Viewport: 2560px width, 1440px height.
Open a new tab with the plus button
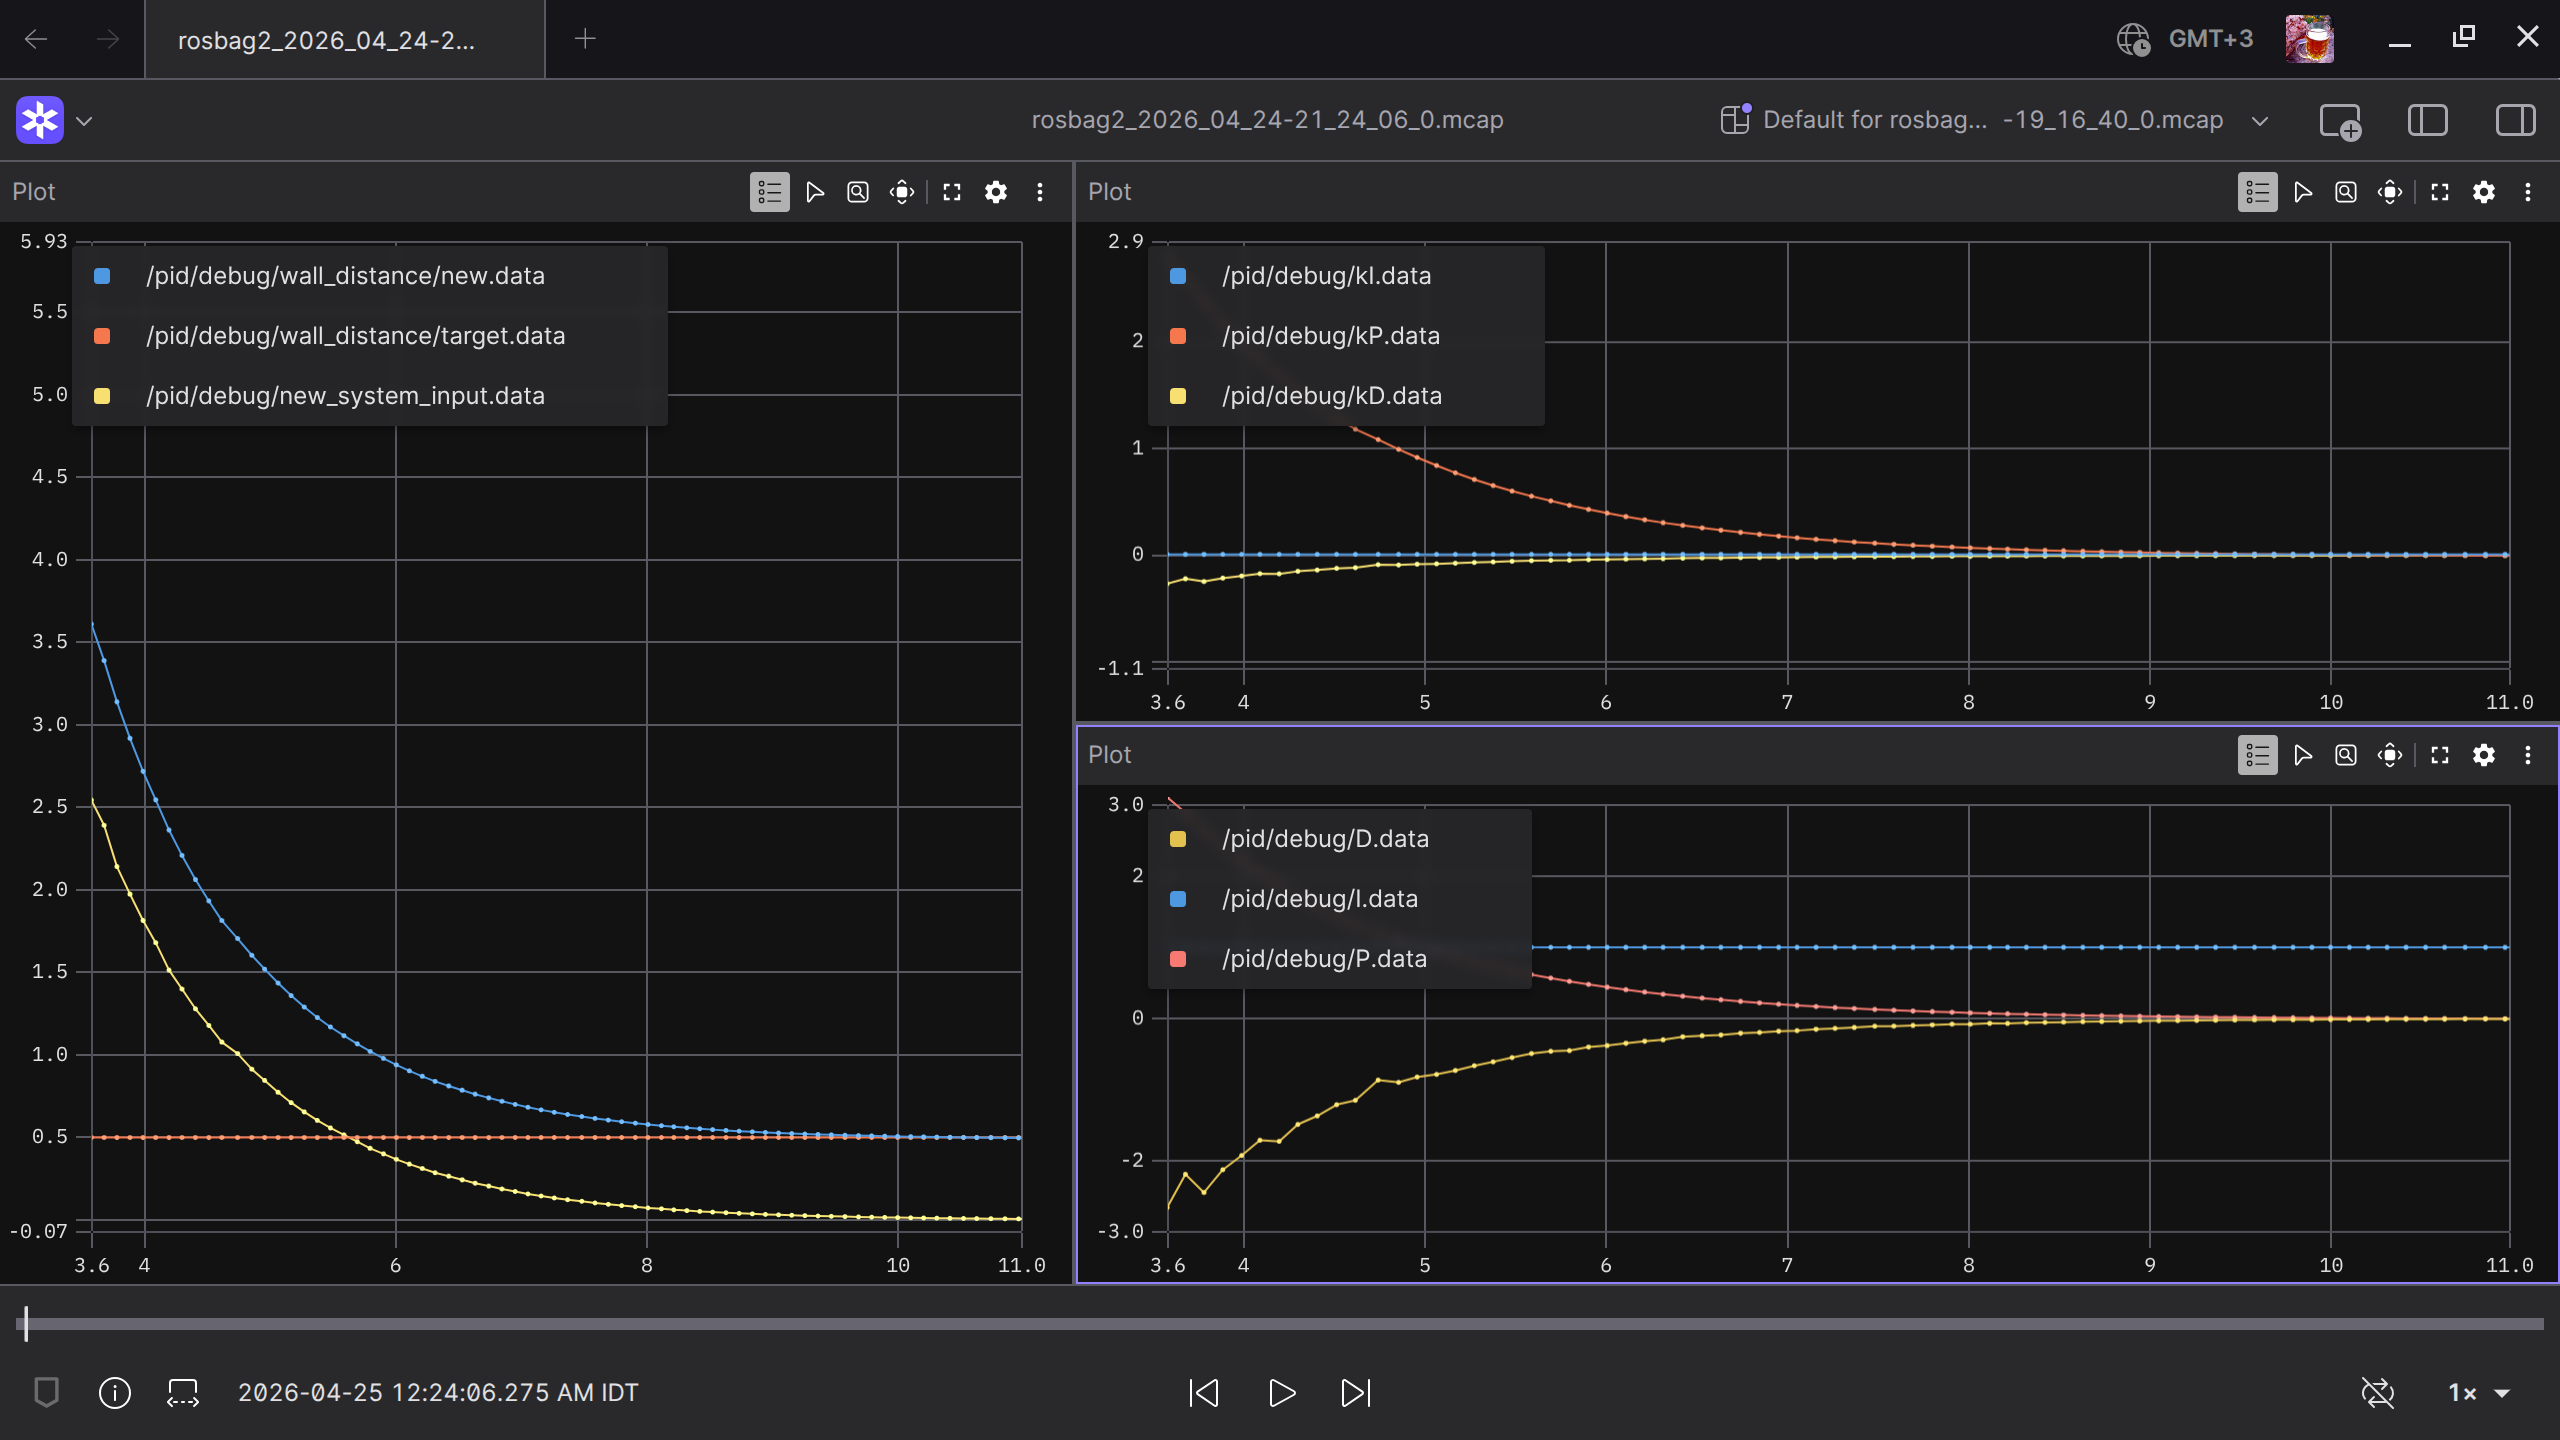585,38
